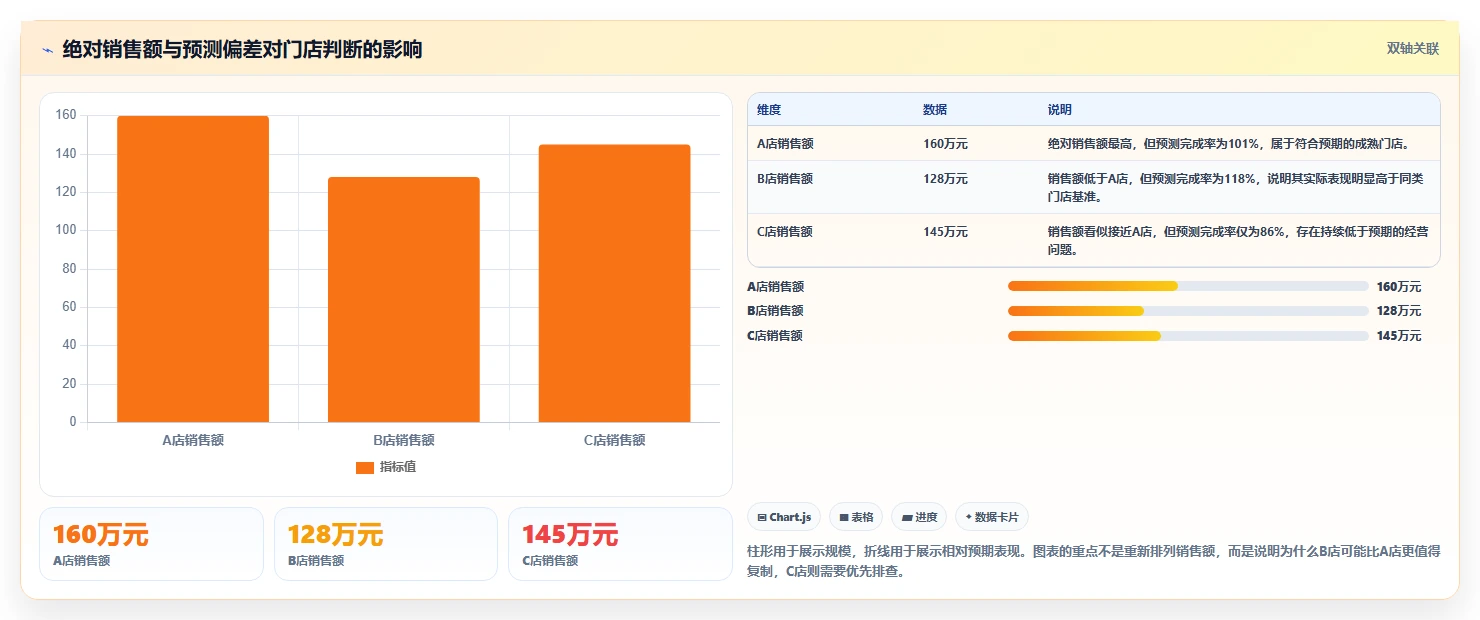Click the A店销售额 bar in the chart
This screenshot has height=620, width=1480.
click(x=193, y=269)
